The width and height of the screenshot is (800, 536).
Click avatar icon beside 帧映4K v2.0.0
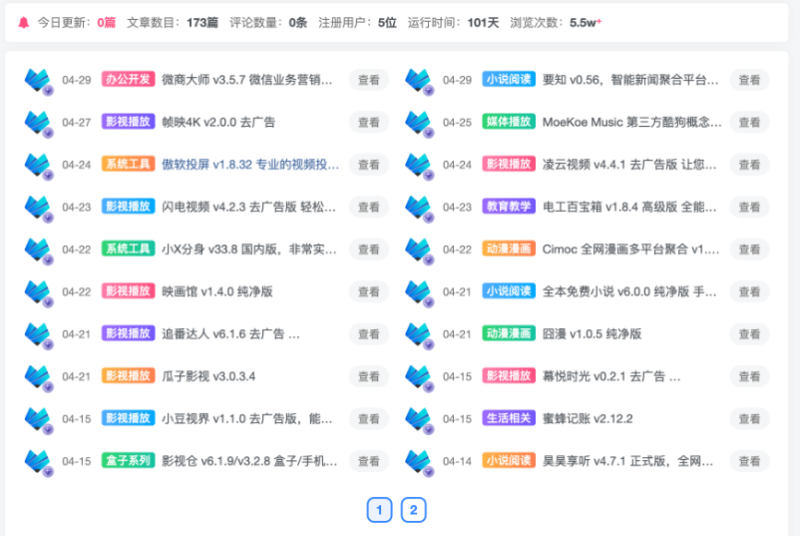click(39, 123)
